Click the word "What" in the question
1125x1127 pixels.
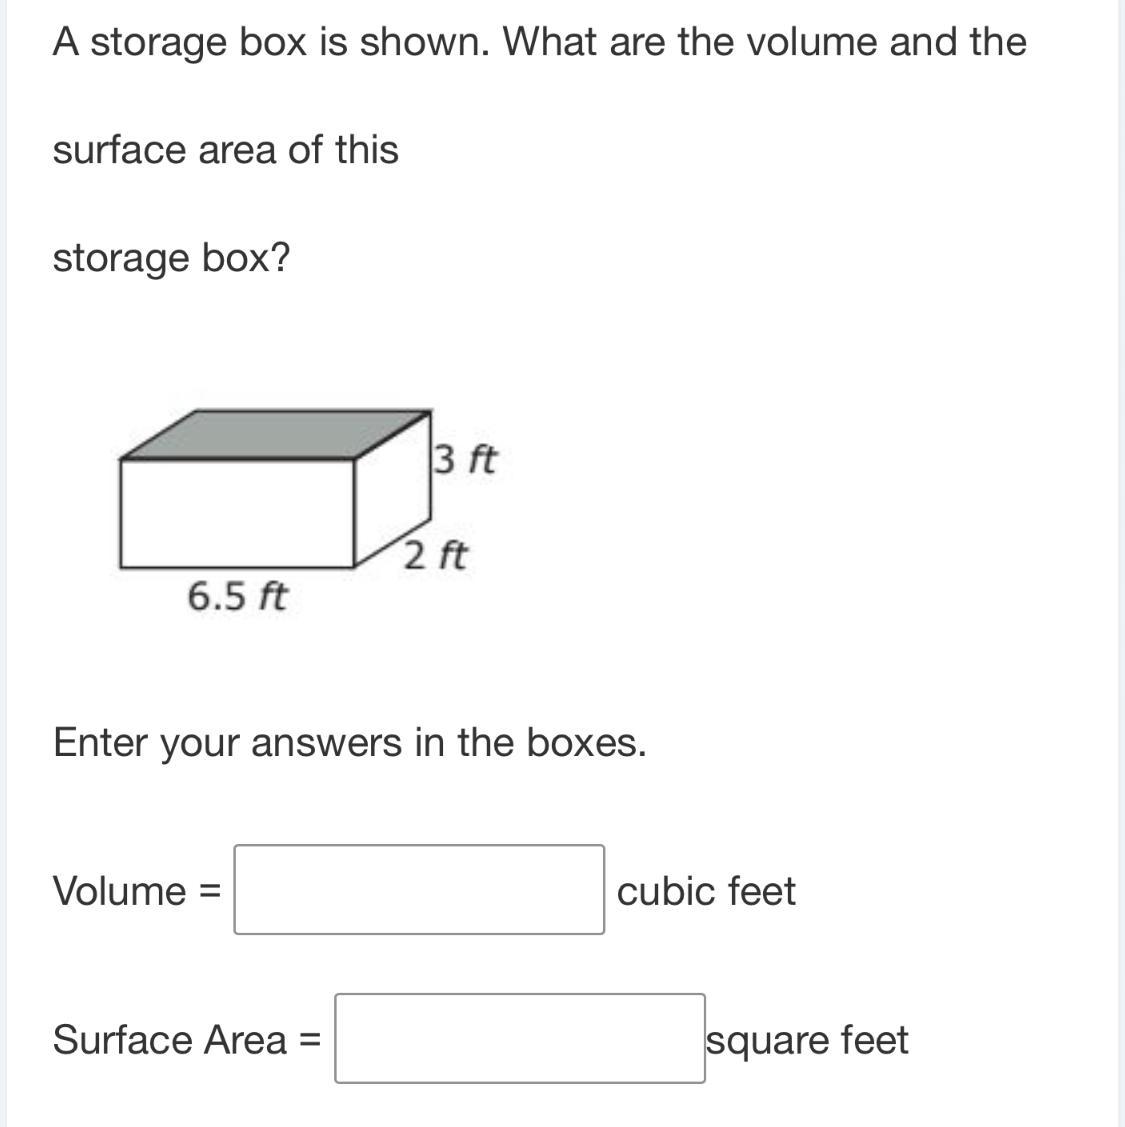[x=546, y=42]
